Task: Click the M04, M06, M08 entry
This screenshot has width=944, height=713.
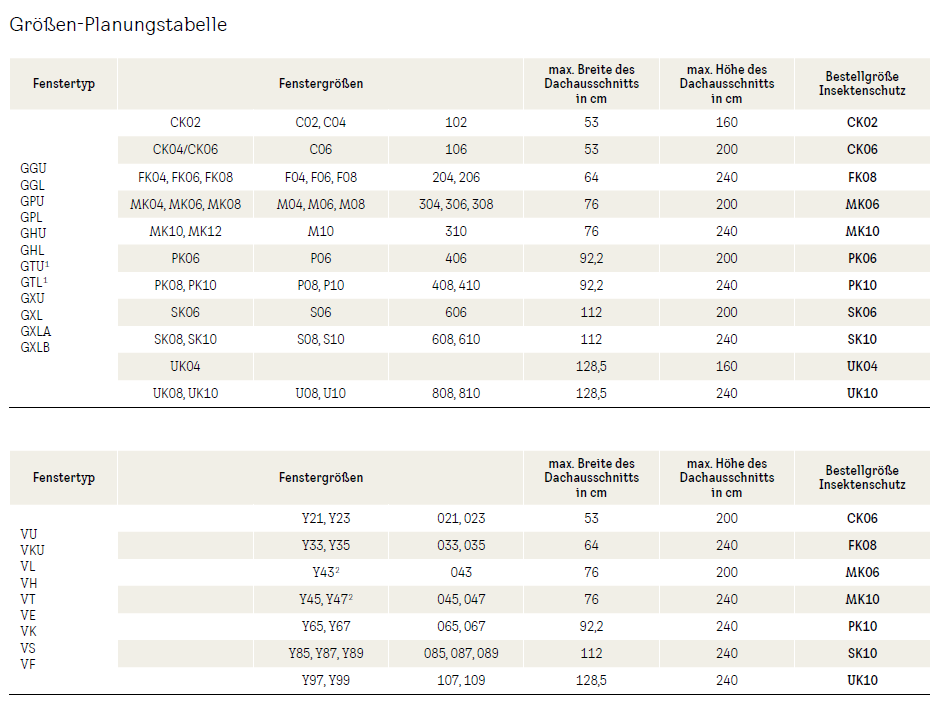Action: tap(321, 204)
